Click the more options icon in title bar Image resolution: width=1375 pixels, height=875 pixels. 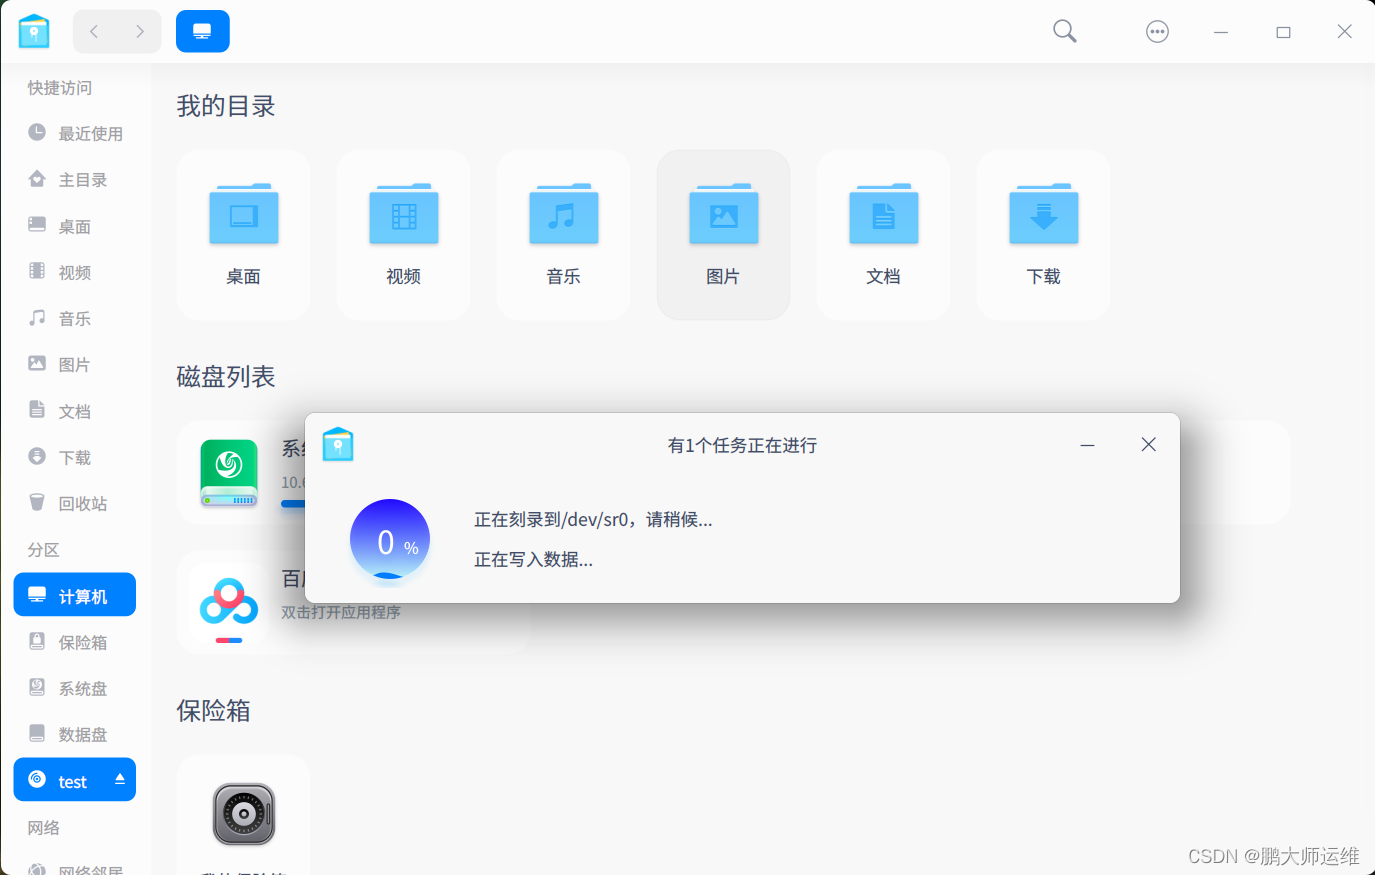click(1157, 31)
